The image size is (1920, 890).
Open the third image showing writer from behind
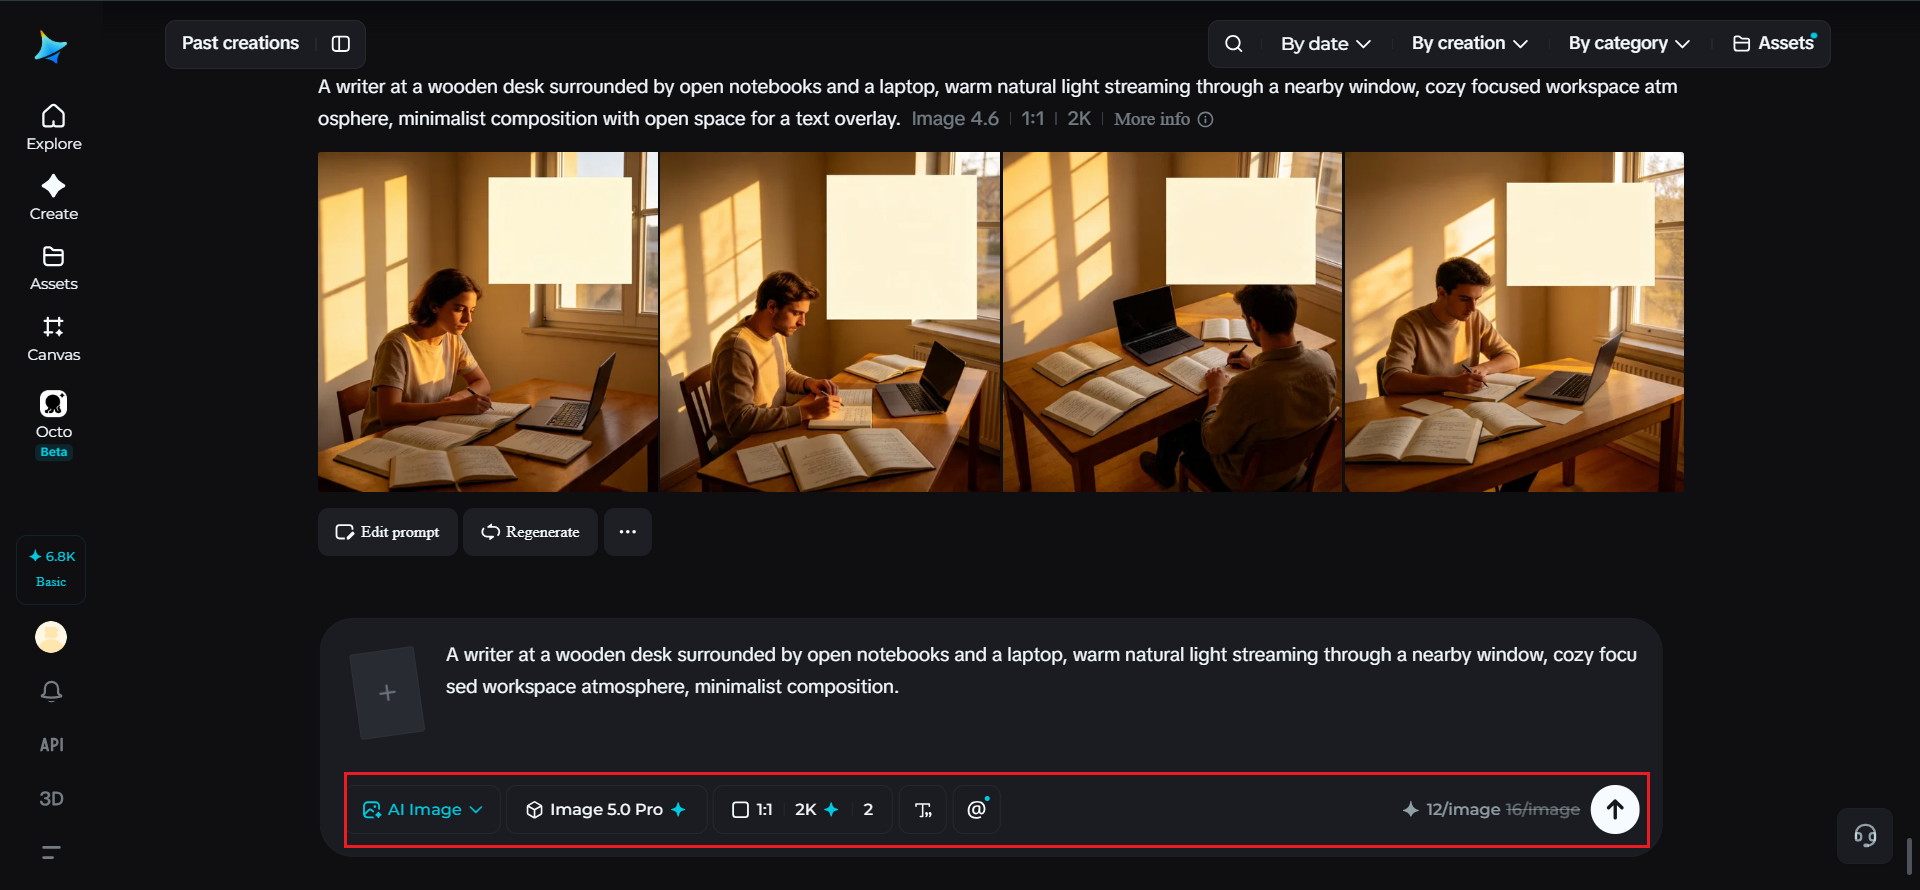click(x=1172, y=322)
